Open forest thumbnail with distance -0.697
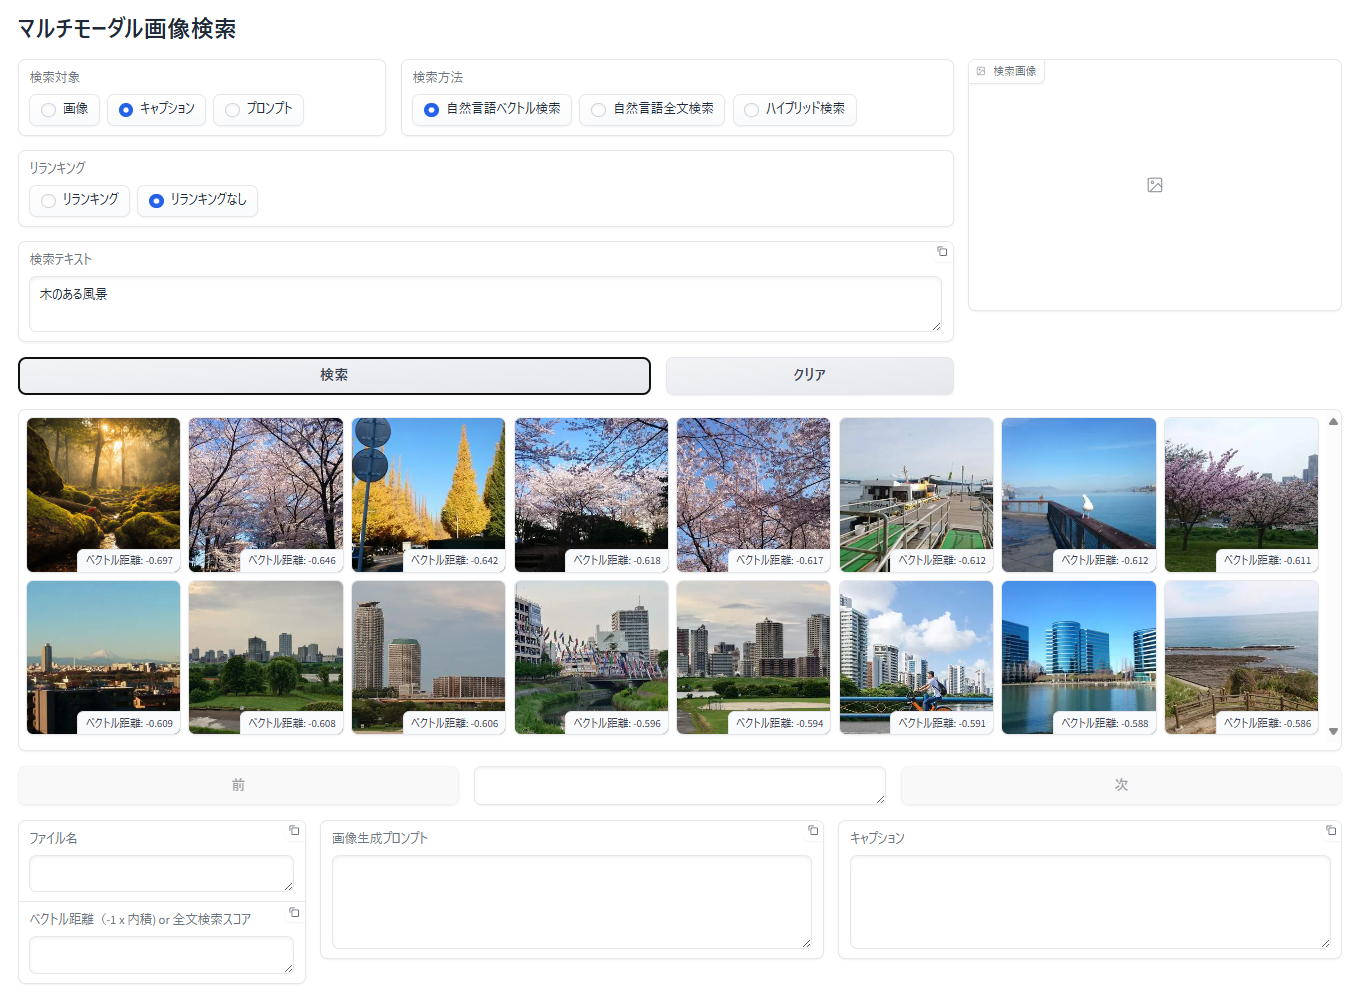 pos(104,495)
